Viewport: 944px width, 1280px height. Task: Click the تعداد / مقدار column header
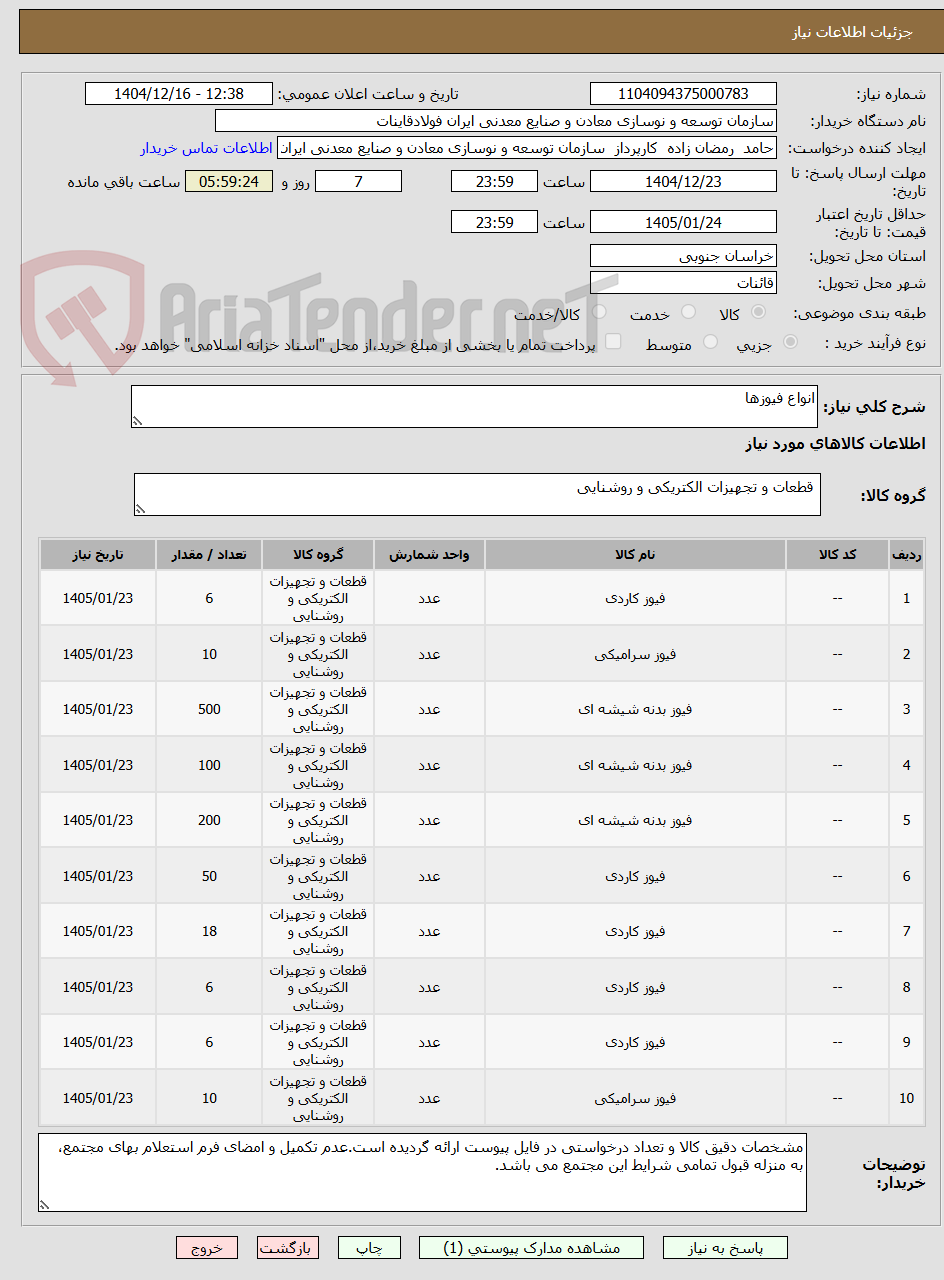209,554
